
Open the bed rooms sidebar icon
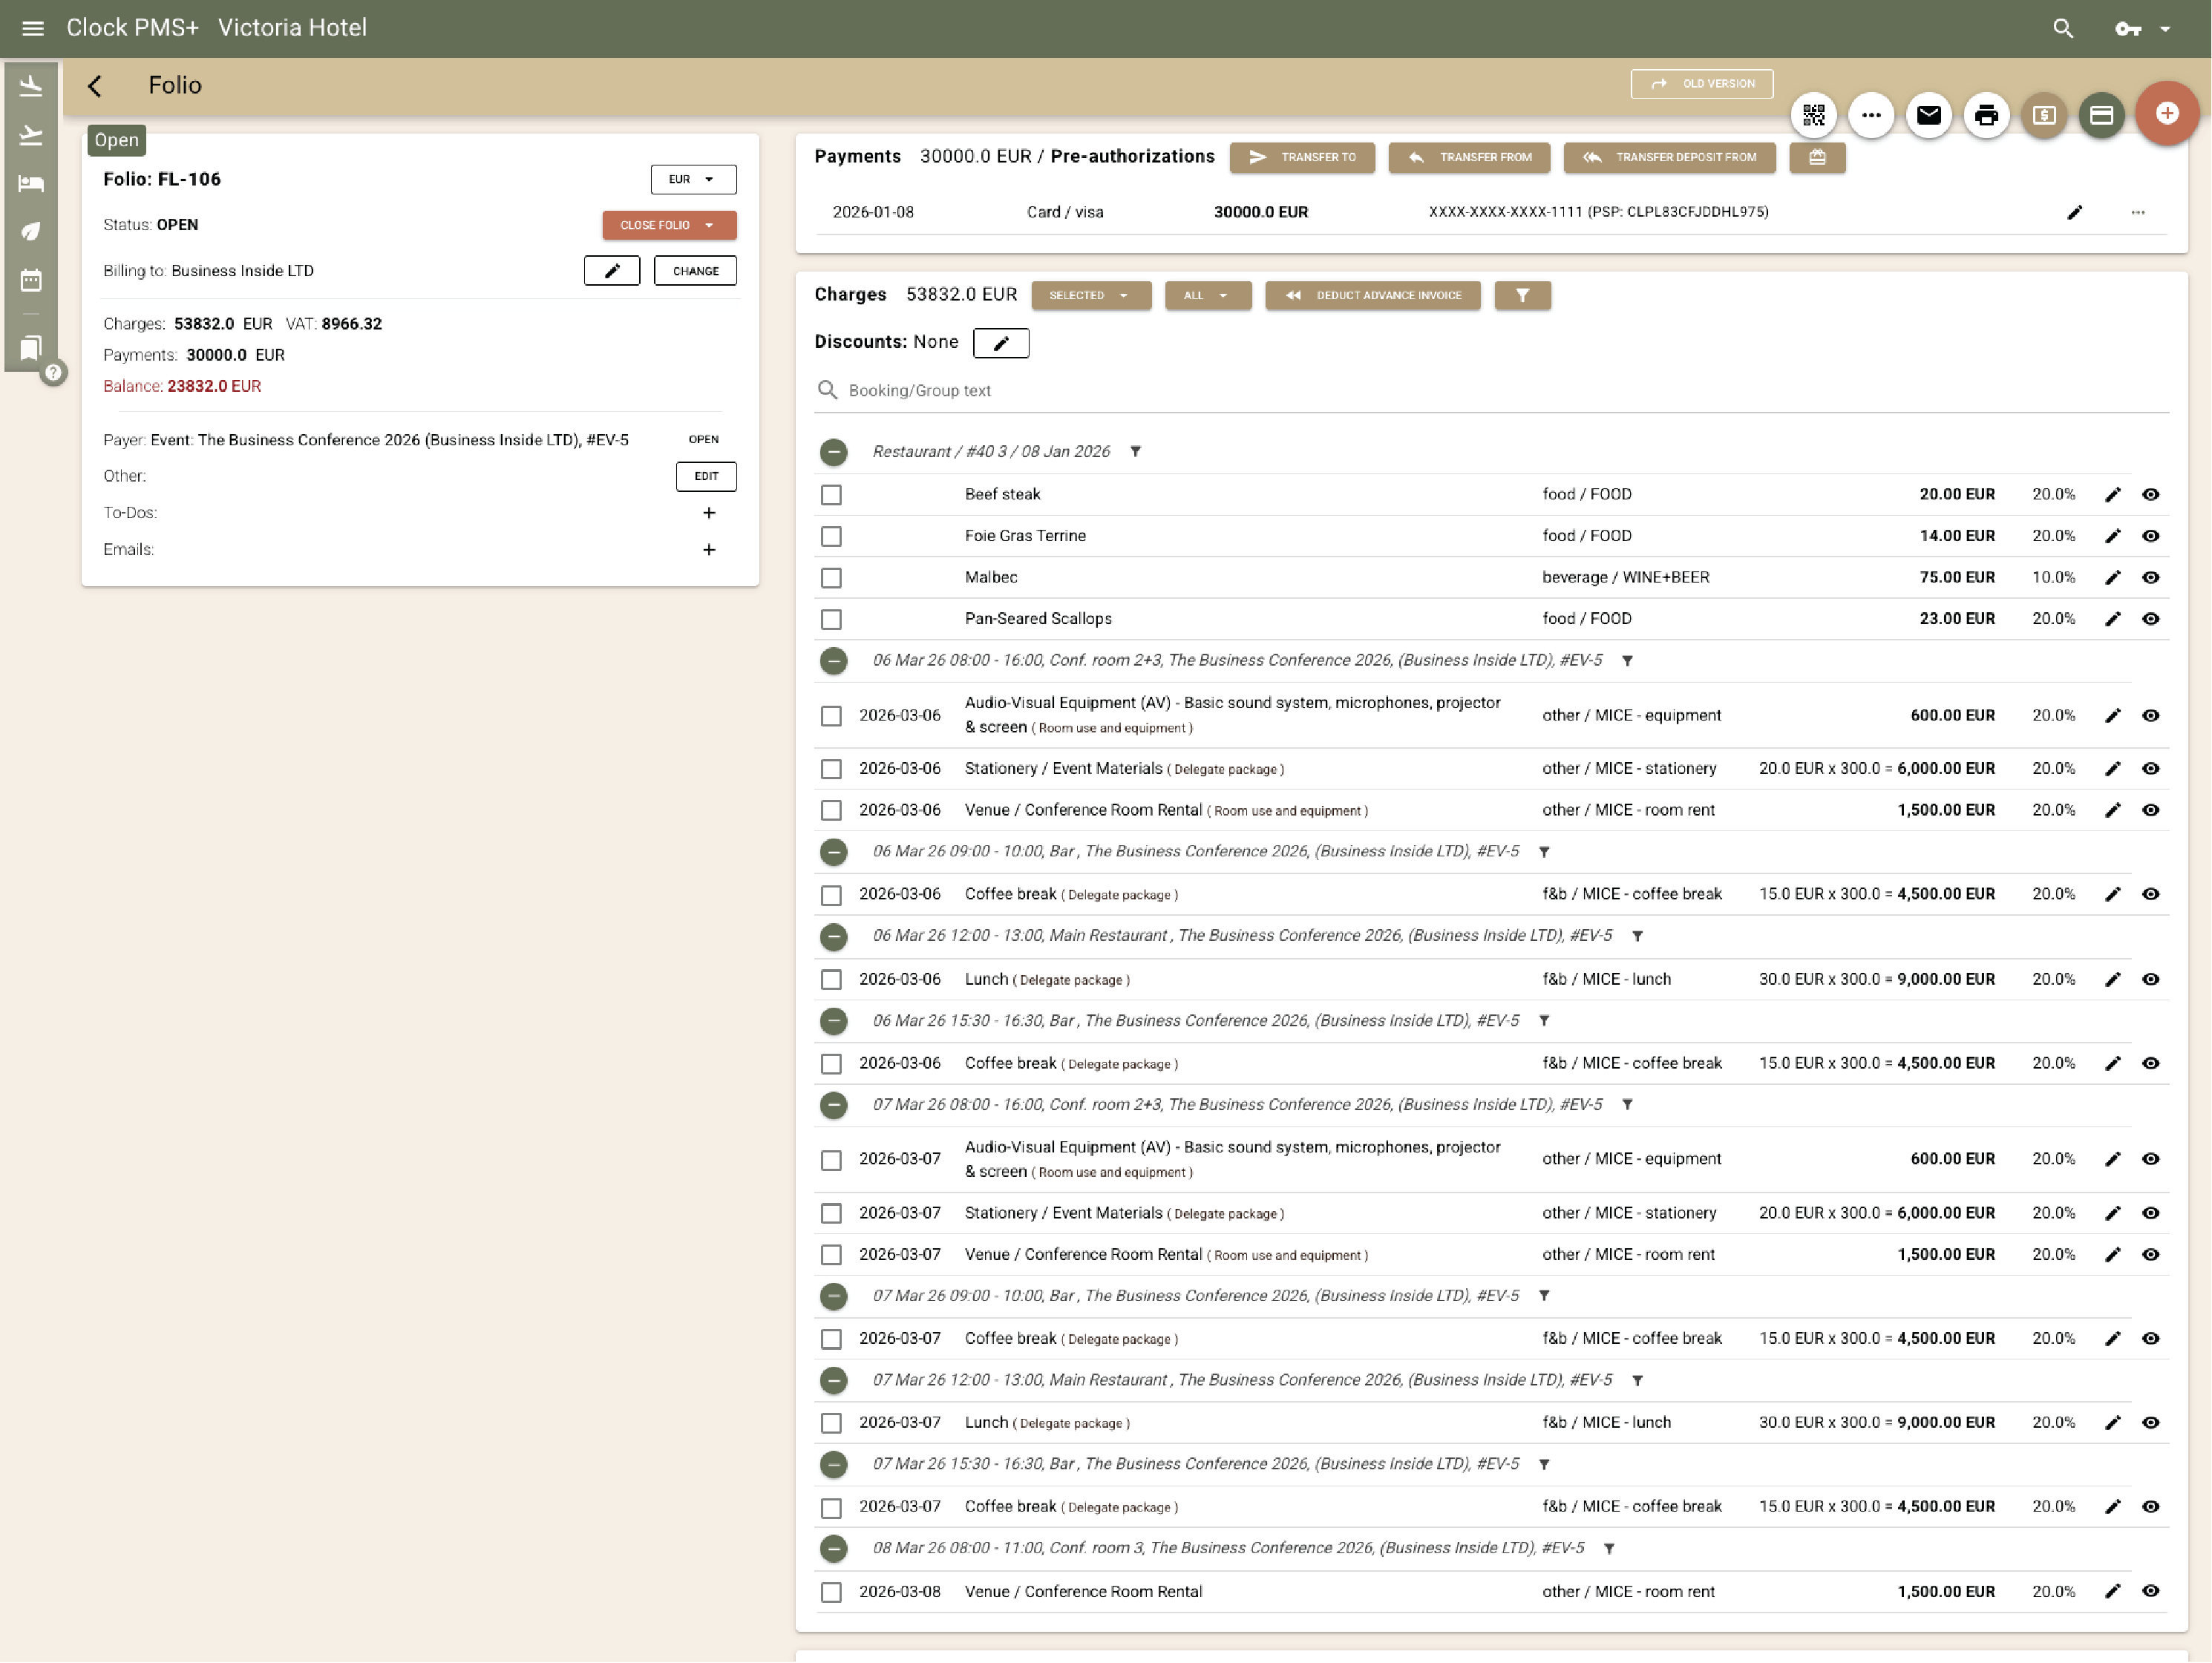pyautogui.click(x=31, y=183)
